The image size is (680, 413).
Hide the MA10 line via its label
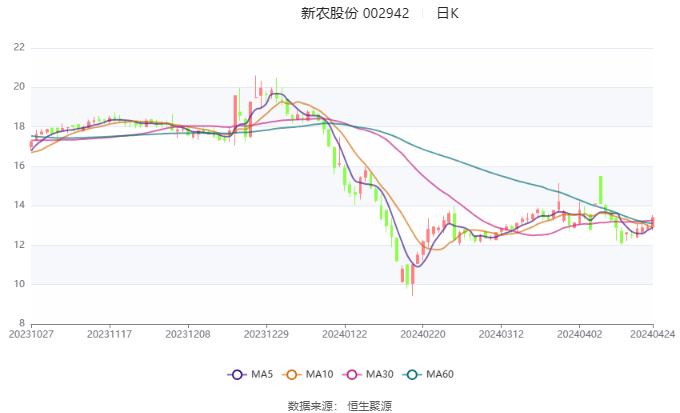pos(320,374)
